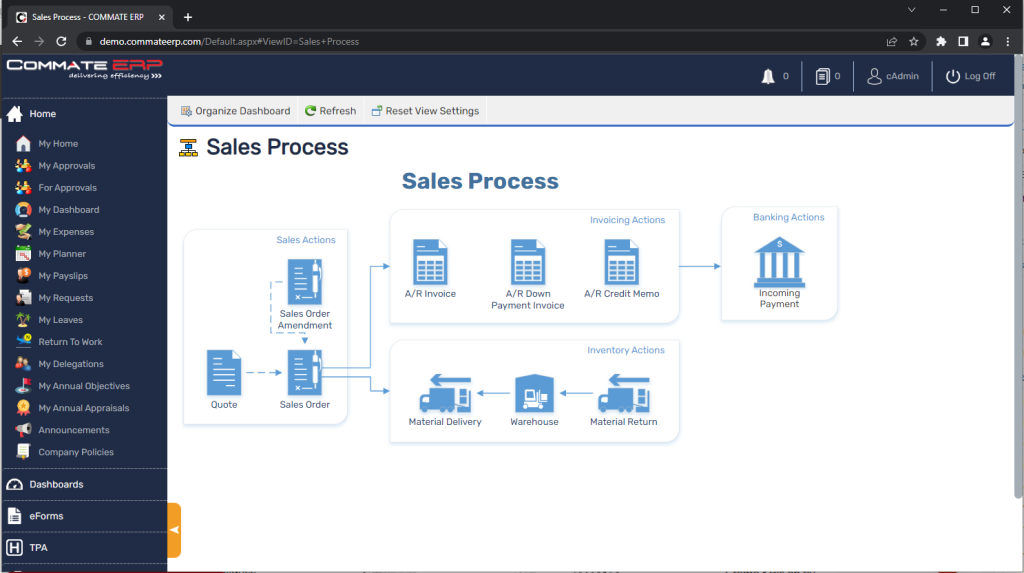Open the A/R Invoice icon
Image resolution: width=1024 pixels, height=573 pixels.
(430, 263)
